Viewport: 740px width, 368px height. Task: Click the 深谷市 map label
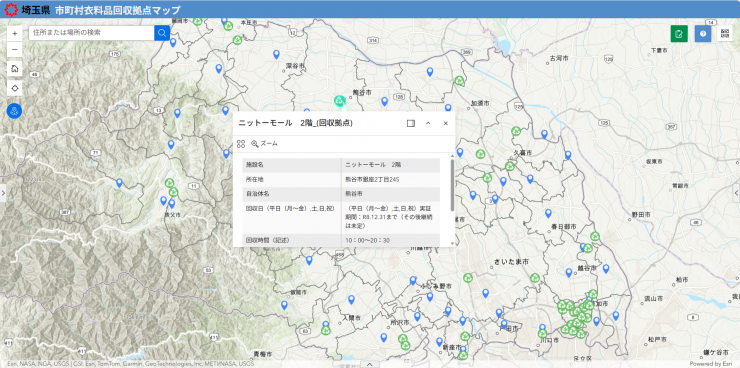click(295, 66)
